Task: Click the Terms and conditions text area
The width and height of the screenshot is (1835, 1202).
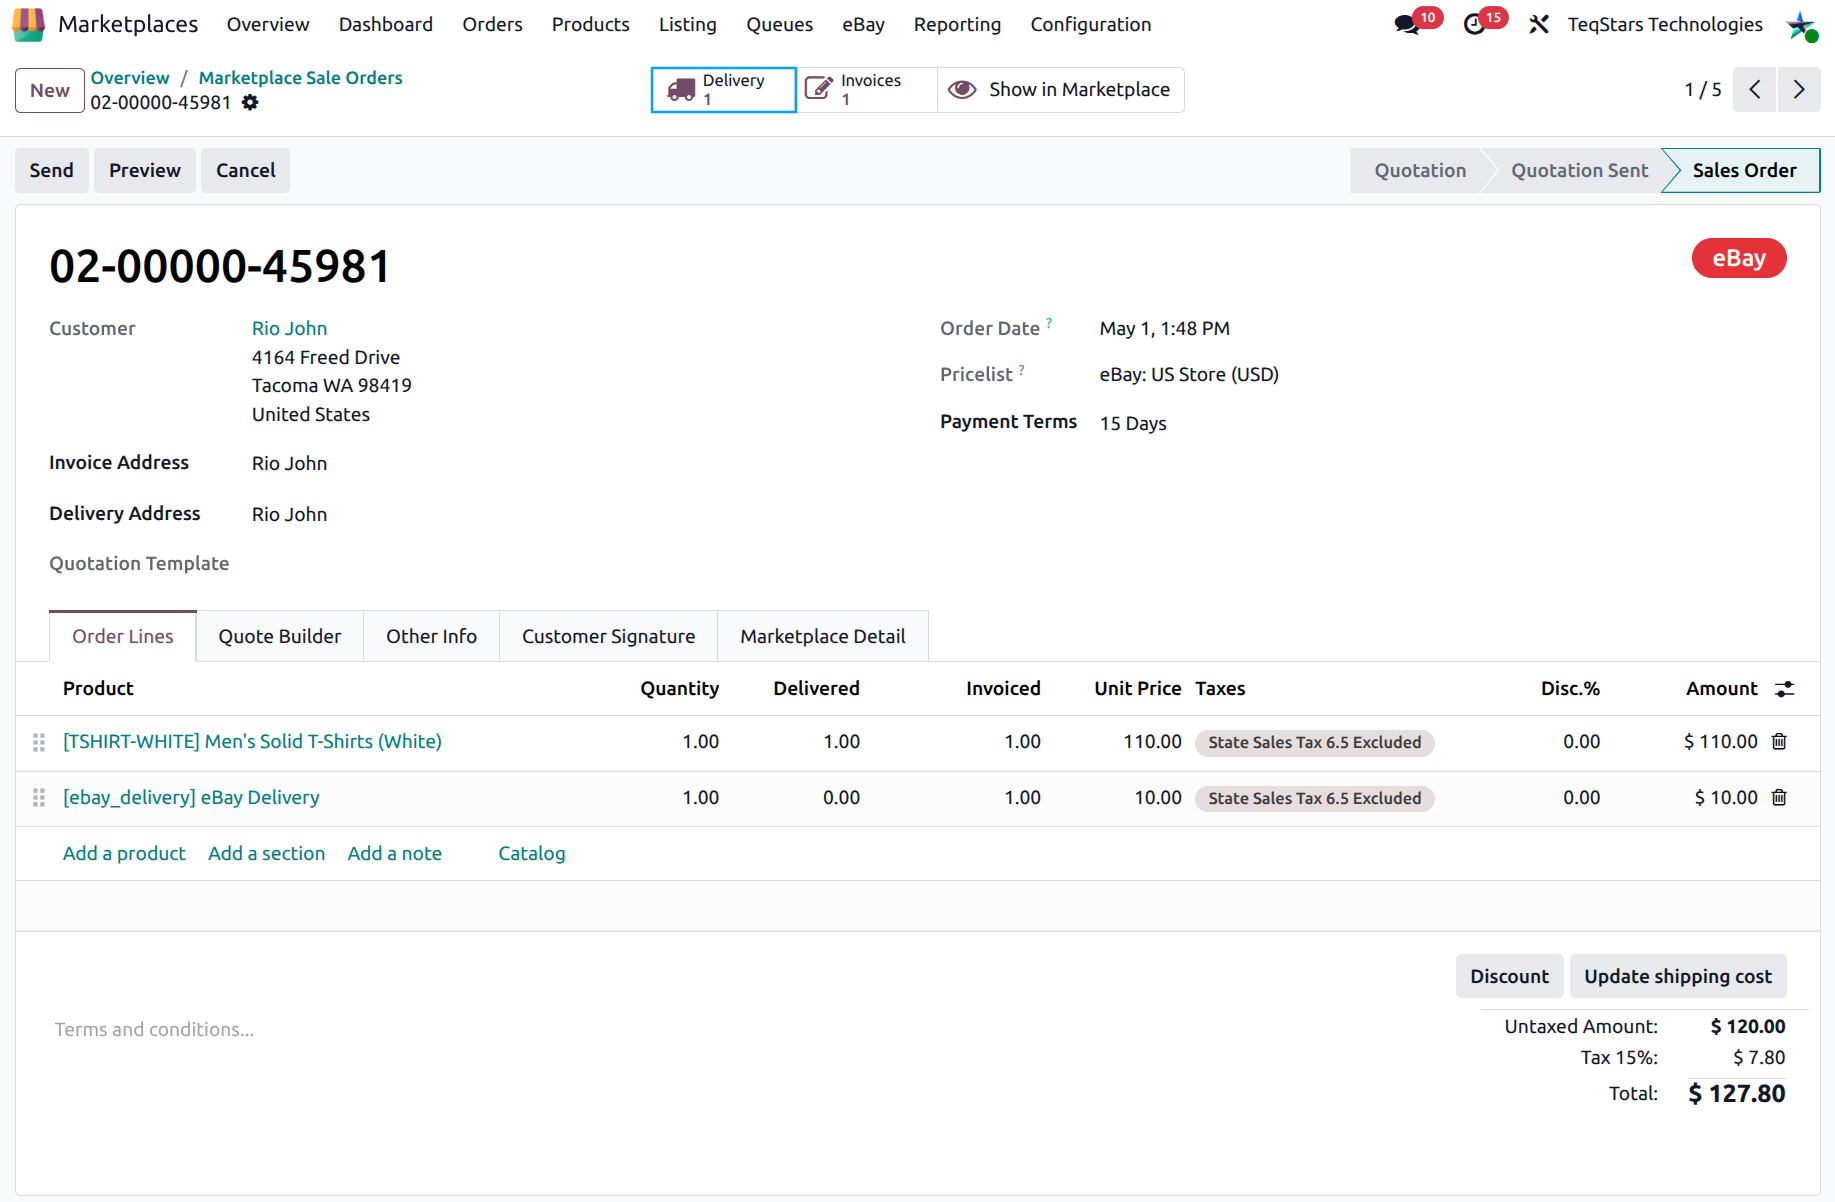Action: pos(154,1029)
